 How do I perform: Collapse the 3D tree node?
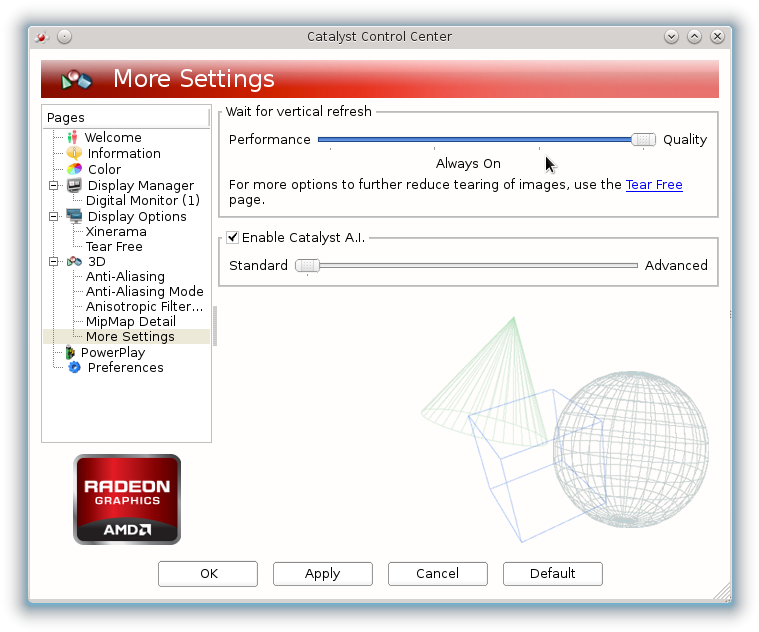click(x=53, y=262)
